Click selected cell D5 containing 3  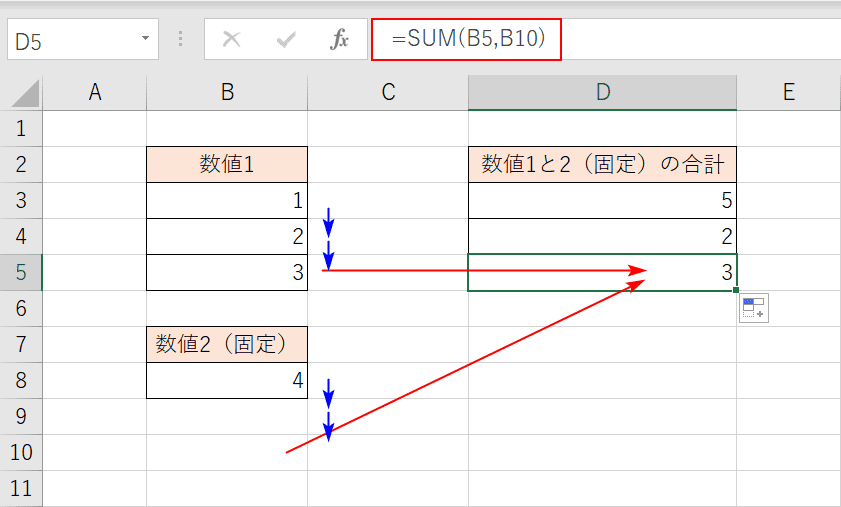click(602, 272)
